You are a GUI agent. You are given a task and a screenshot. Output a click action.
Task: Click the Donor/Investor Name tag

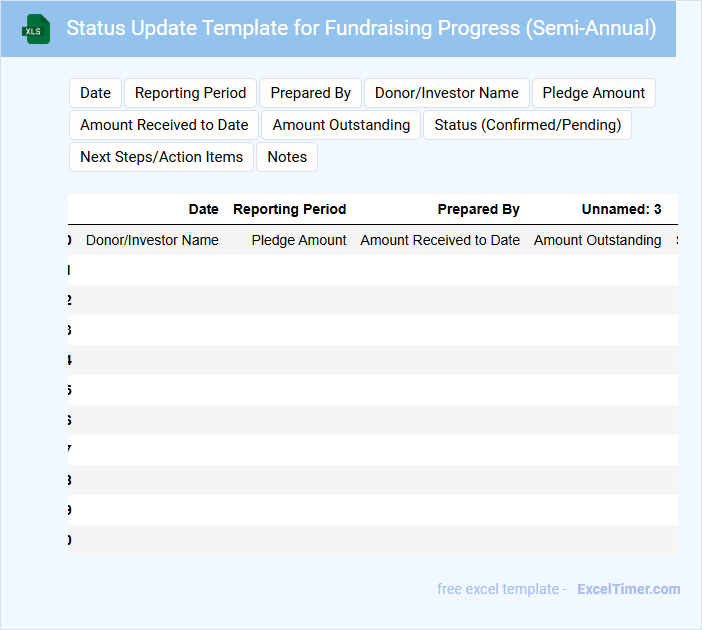click(446, 93)
